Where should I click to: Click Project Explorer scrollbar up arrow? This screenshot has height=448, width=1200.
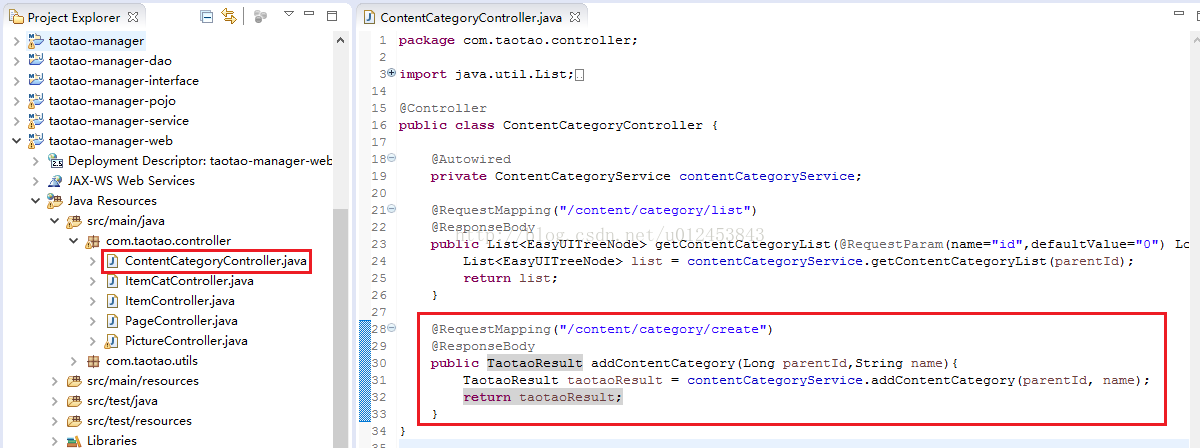point(341,40)
